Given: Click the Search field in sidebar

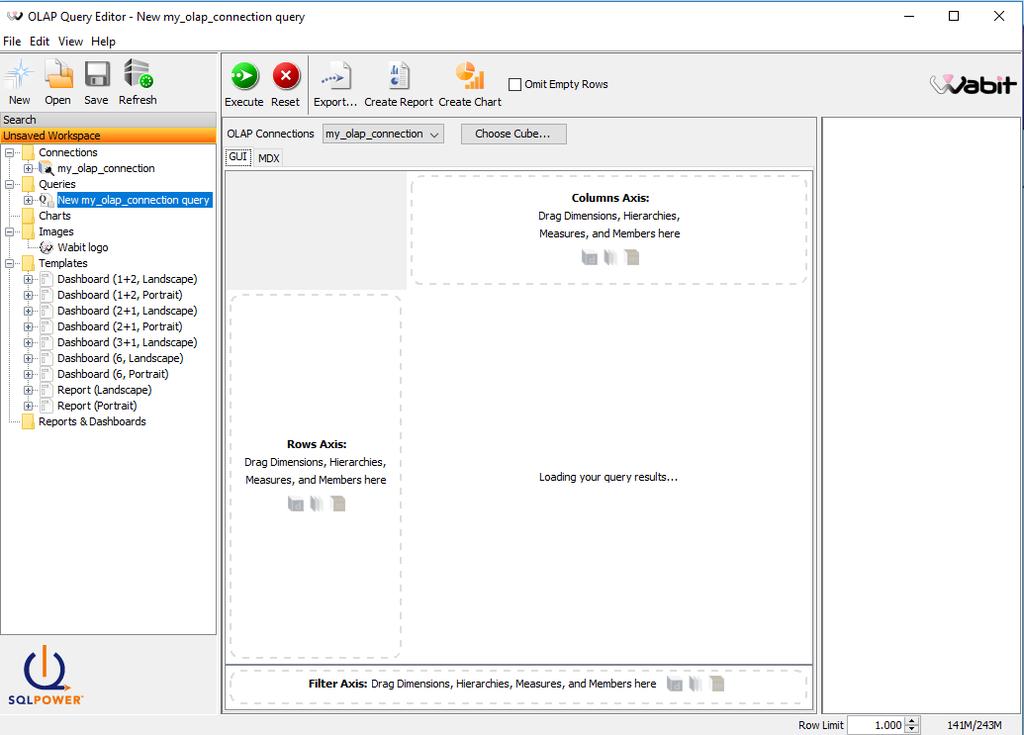Looking at the screenshot, I should tap(108, 120).
